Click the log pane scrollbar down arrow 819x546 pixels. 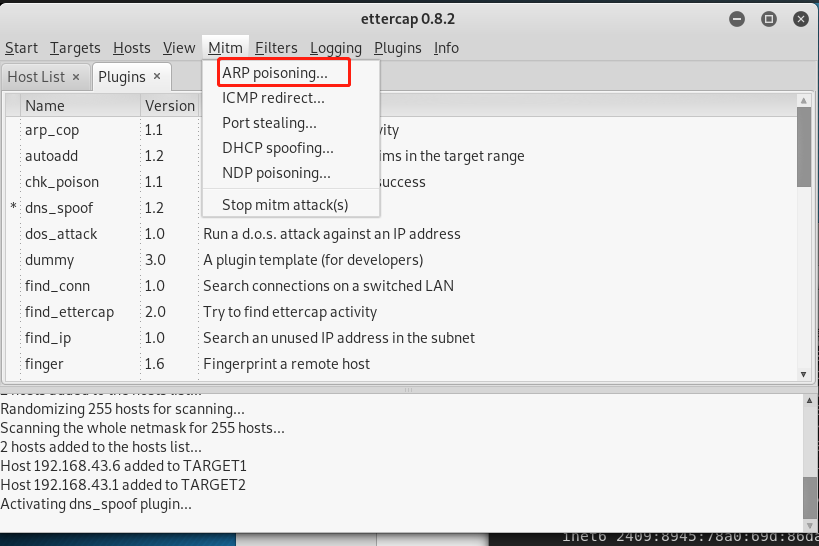(x=809, y=526)
